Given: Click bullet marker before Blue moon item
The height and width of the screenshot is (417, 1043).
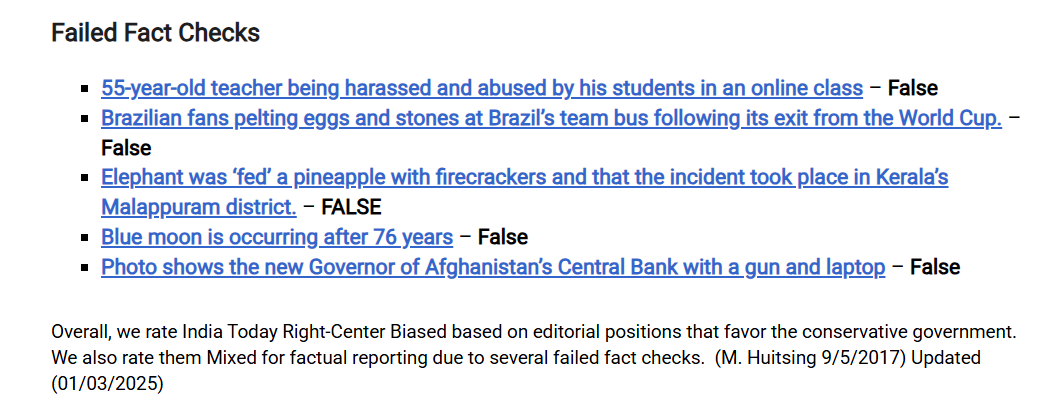Looking at the screenshot, I should click(x=84, y=237).
